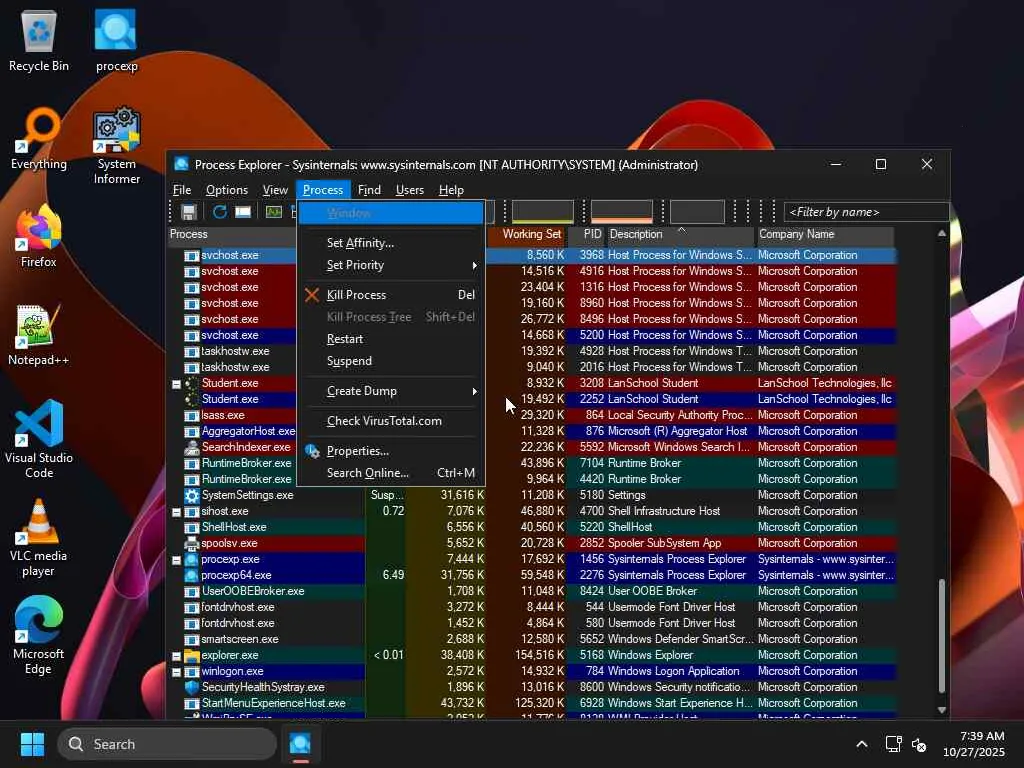Click the red X Kill Process icon
Screen dimensions: 1024x768
(312, 295)
